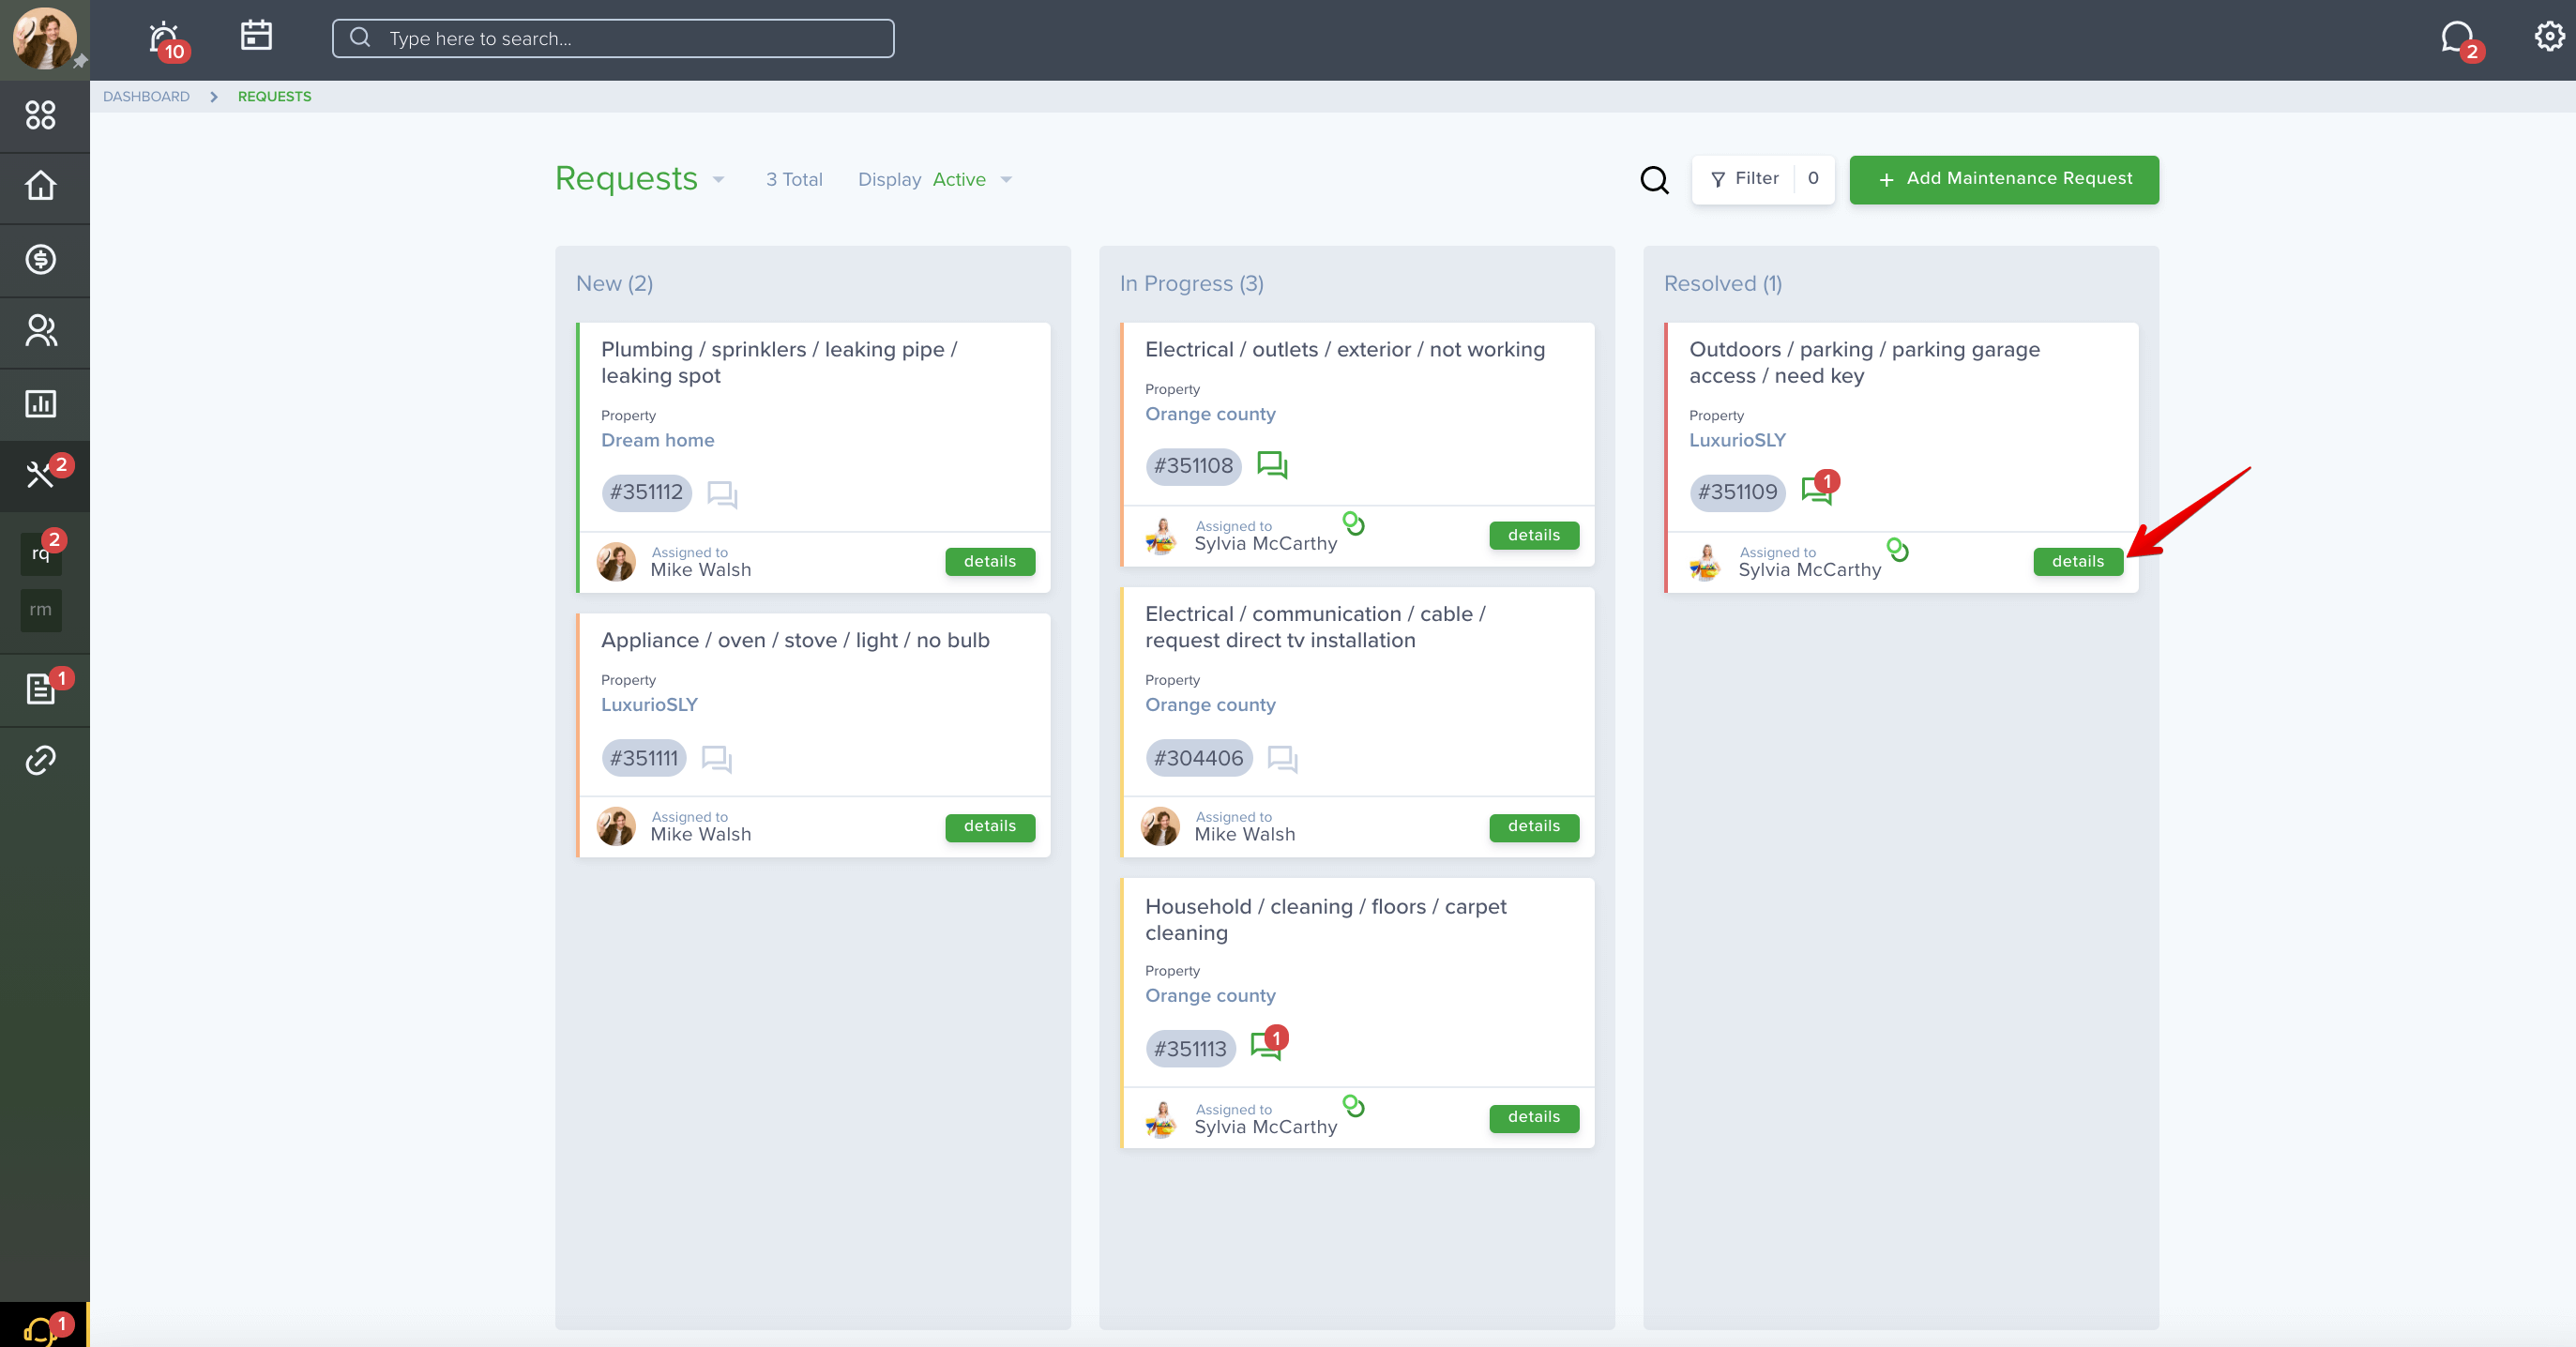Click in the 'Type here to search' field
The image size is (2576, 1347).
(613, 38)
